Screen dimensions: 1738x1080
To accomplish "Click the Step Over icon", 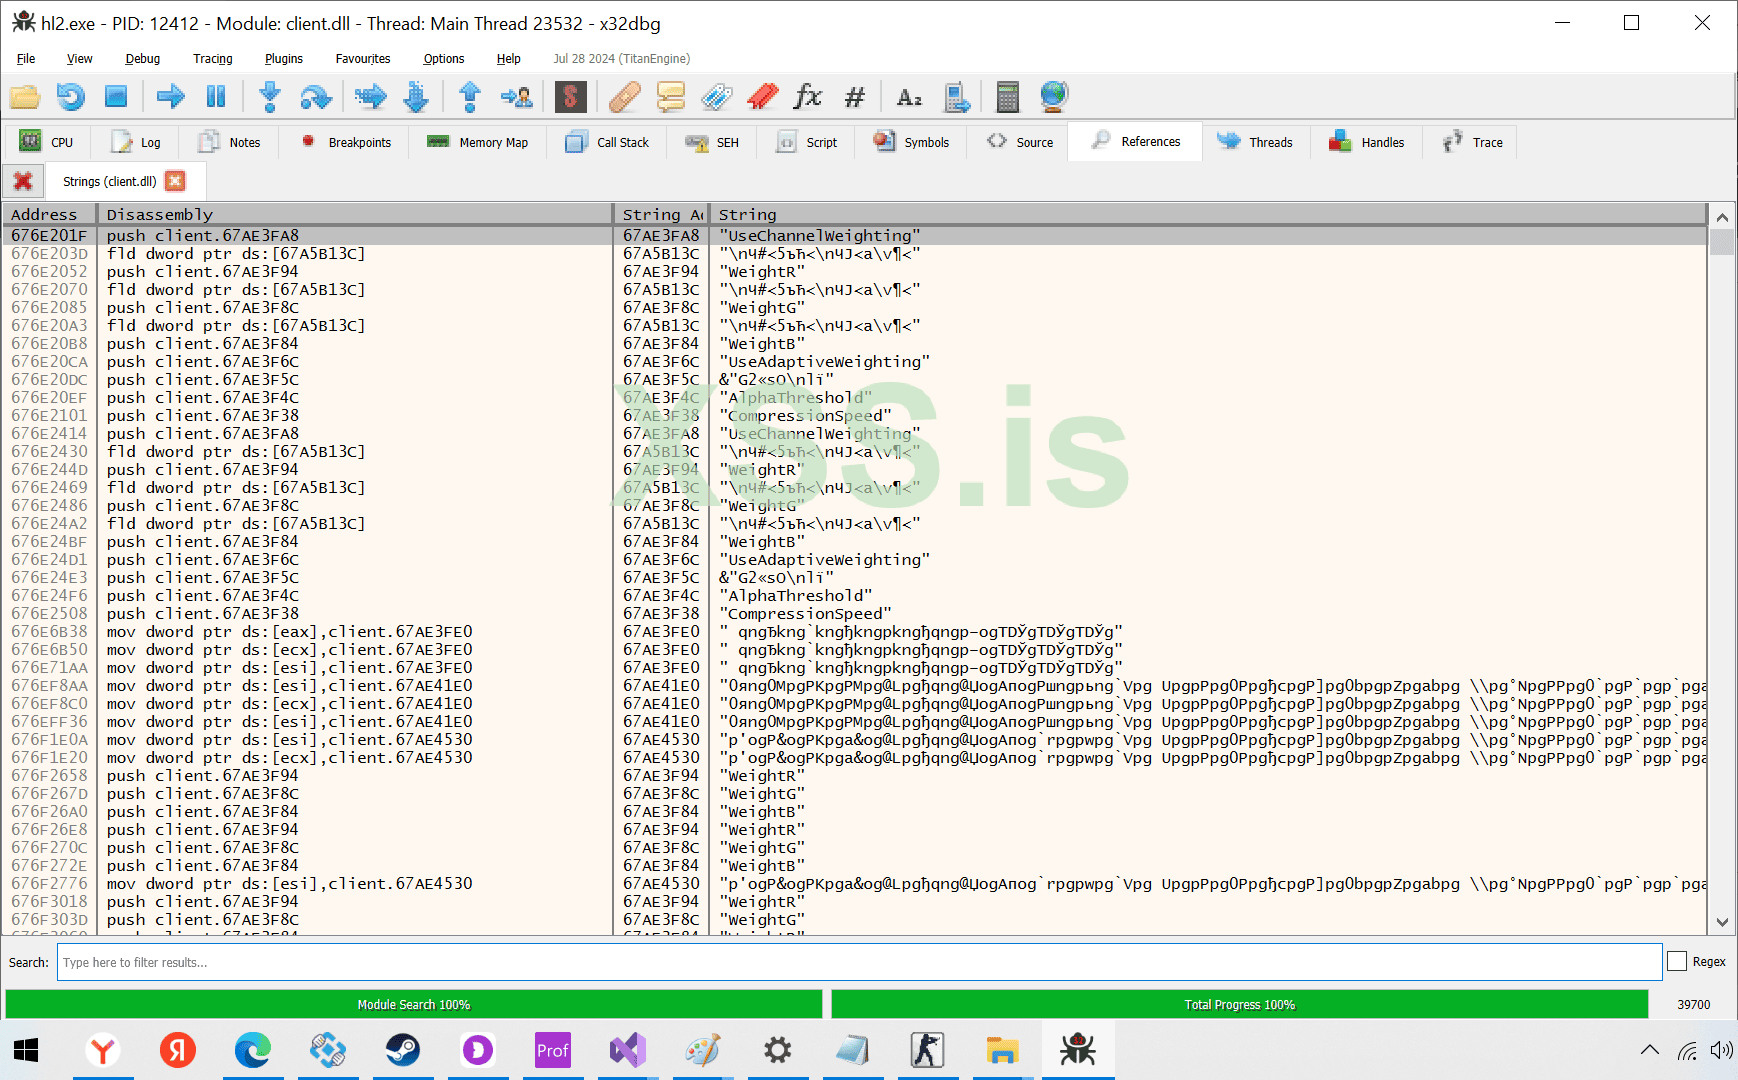I will (x=316, y=97).
